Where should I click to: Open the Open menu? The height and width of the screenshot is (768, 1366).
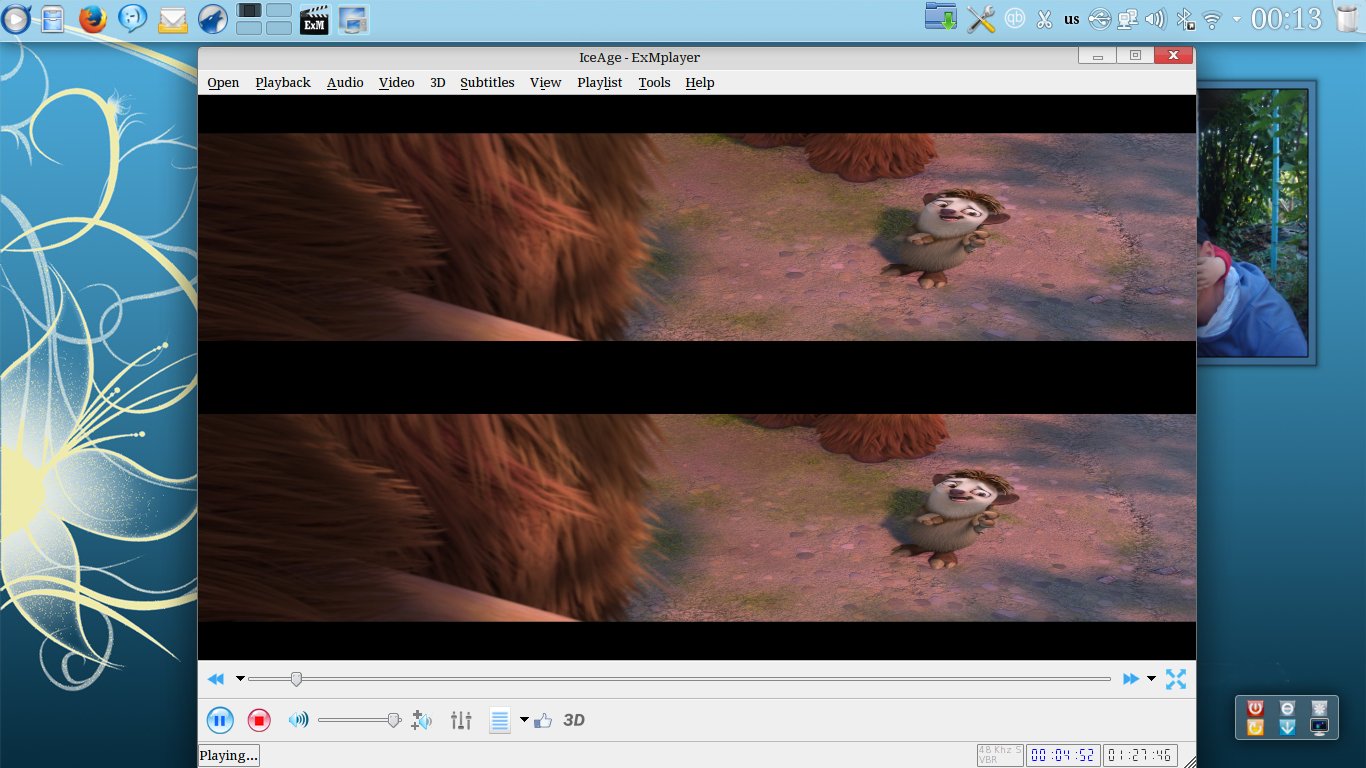tap(223, 83)
